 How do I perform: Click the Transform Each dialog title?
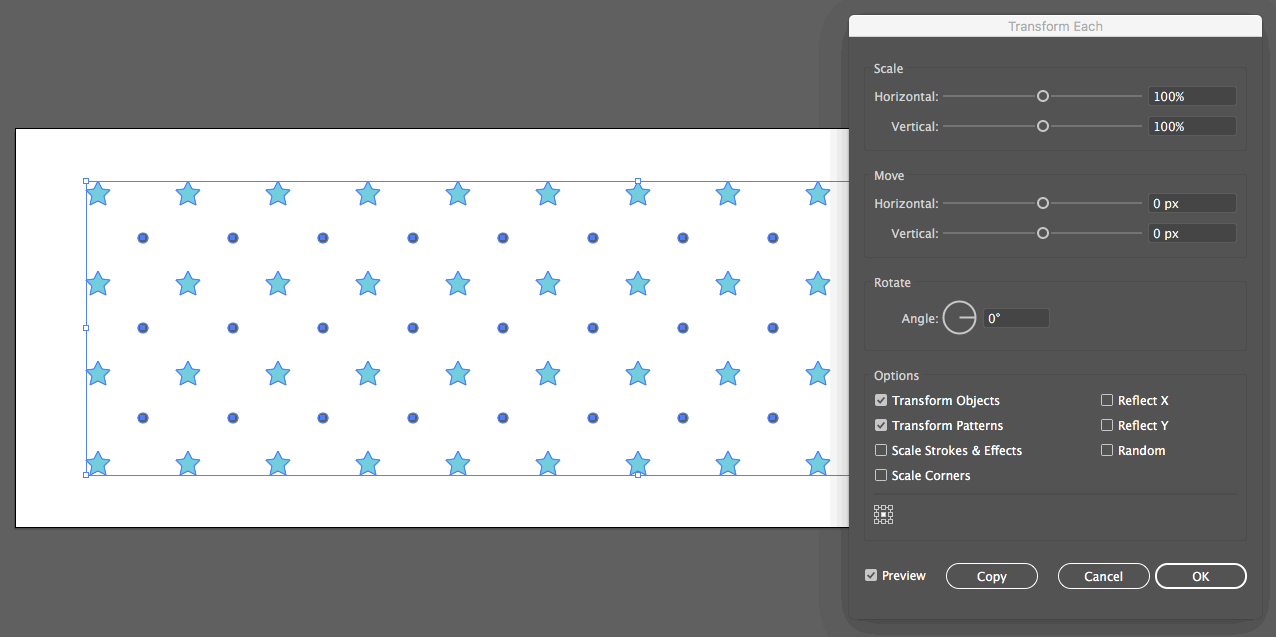1055,26
